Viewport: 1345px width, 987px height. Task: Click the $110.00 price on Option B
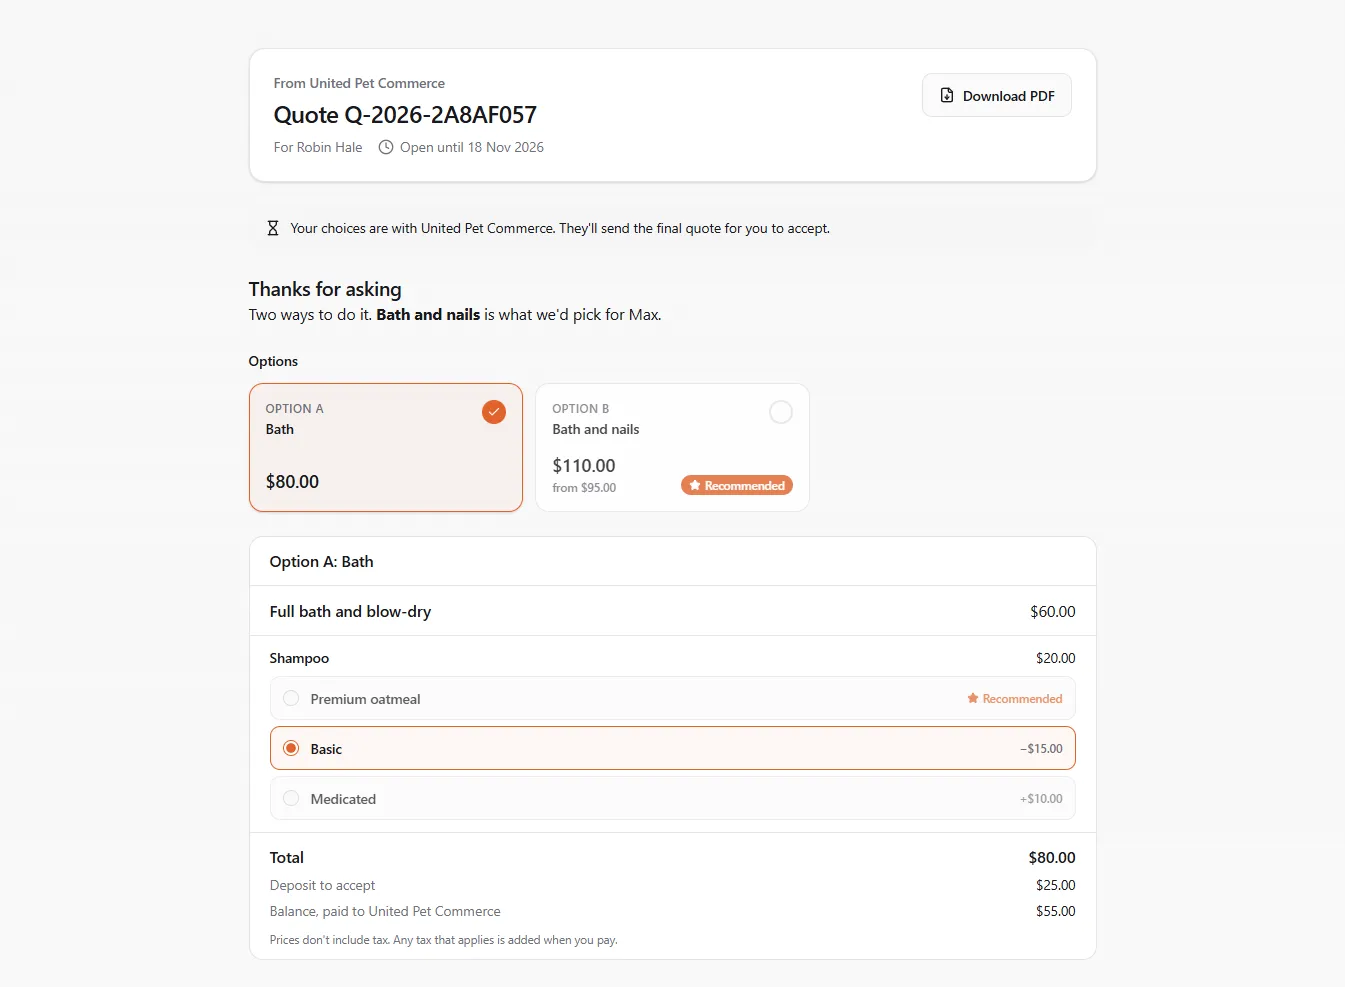coord(584,466)
